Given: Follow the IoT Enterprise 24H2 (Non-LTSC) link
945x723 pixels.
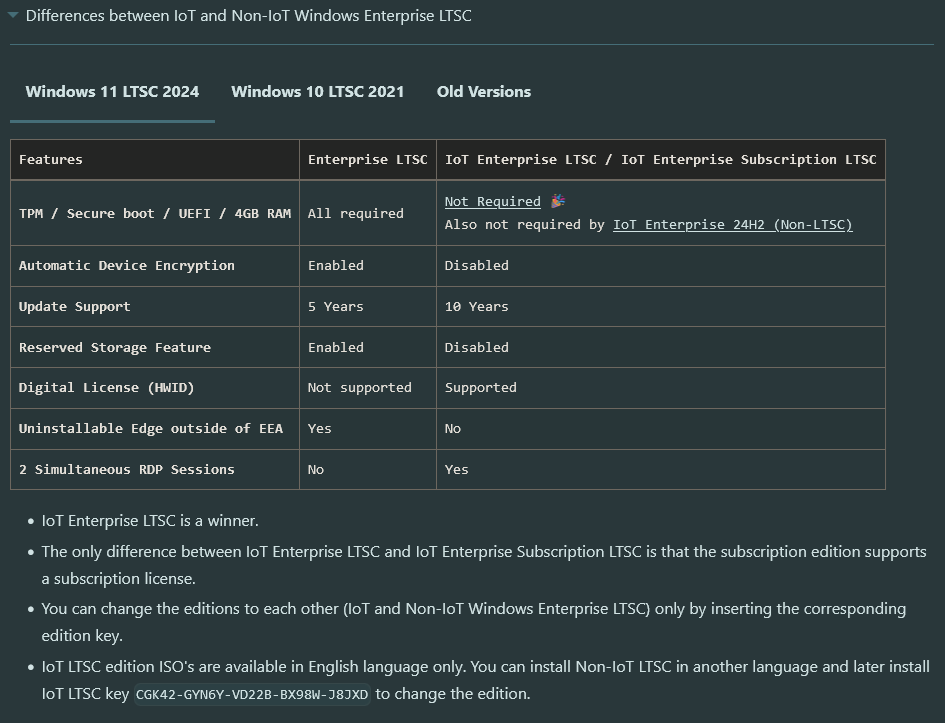Looking at the screenshot, I should coord(733,225).
